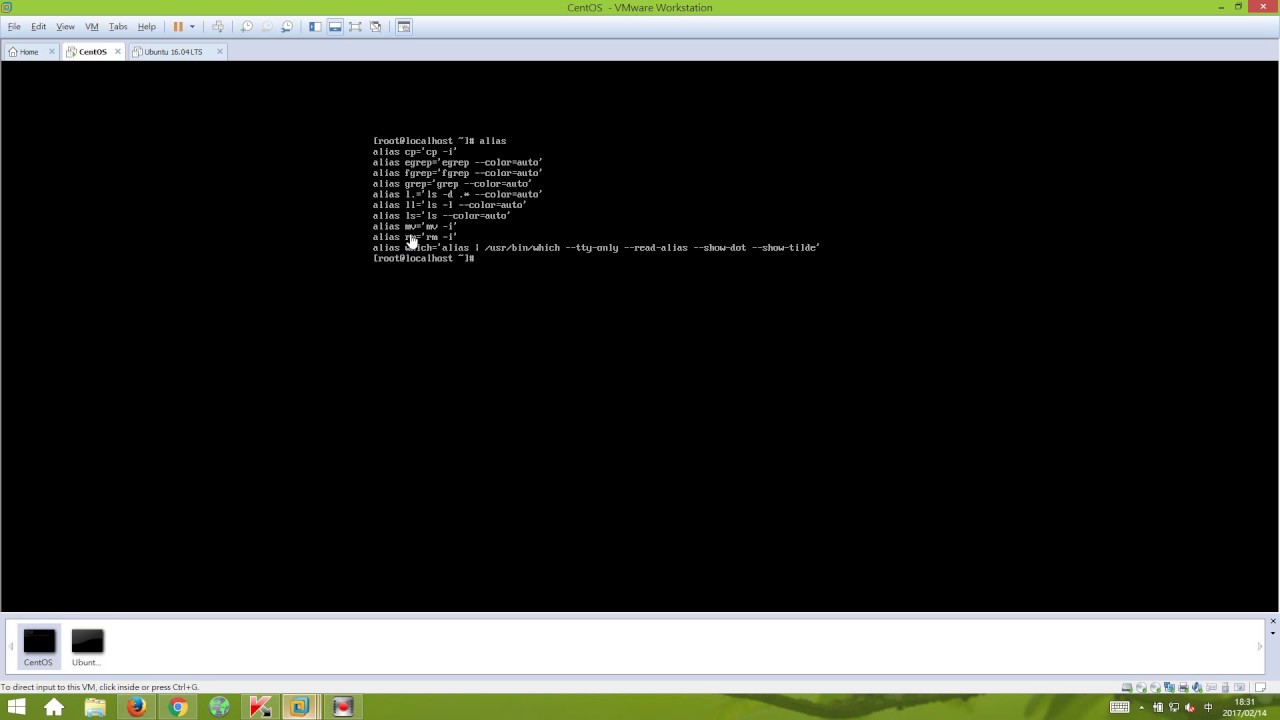1280x720 pixels.
Task: Click the greyed serial device status icon
Action: click(x=1211, y=687)
